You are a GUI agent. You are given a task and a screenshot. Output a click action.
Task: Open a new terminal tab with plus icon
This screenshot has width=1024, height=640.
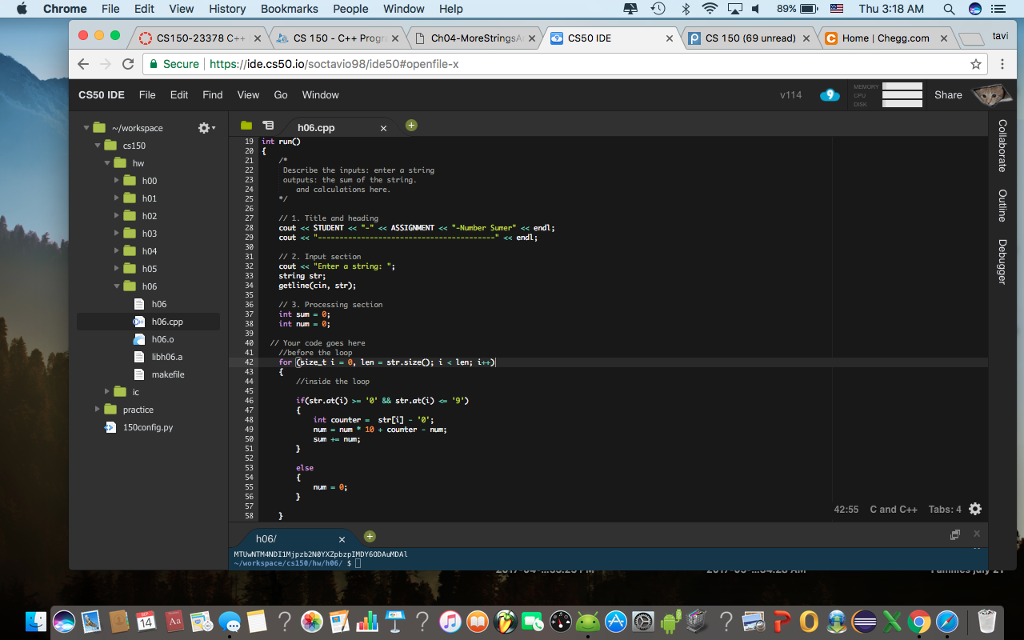369,538
